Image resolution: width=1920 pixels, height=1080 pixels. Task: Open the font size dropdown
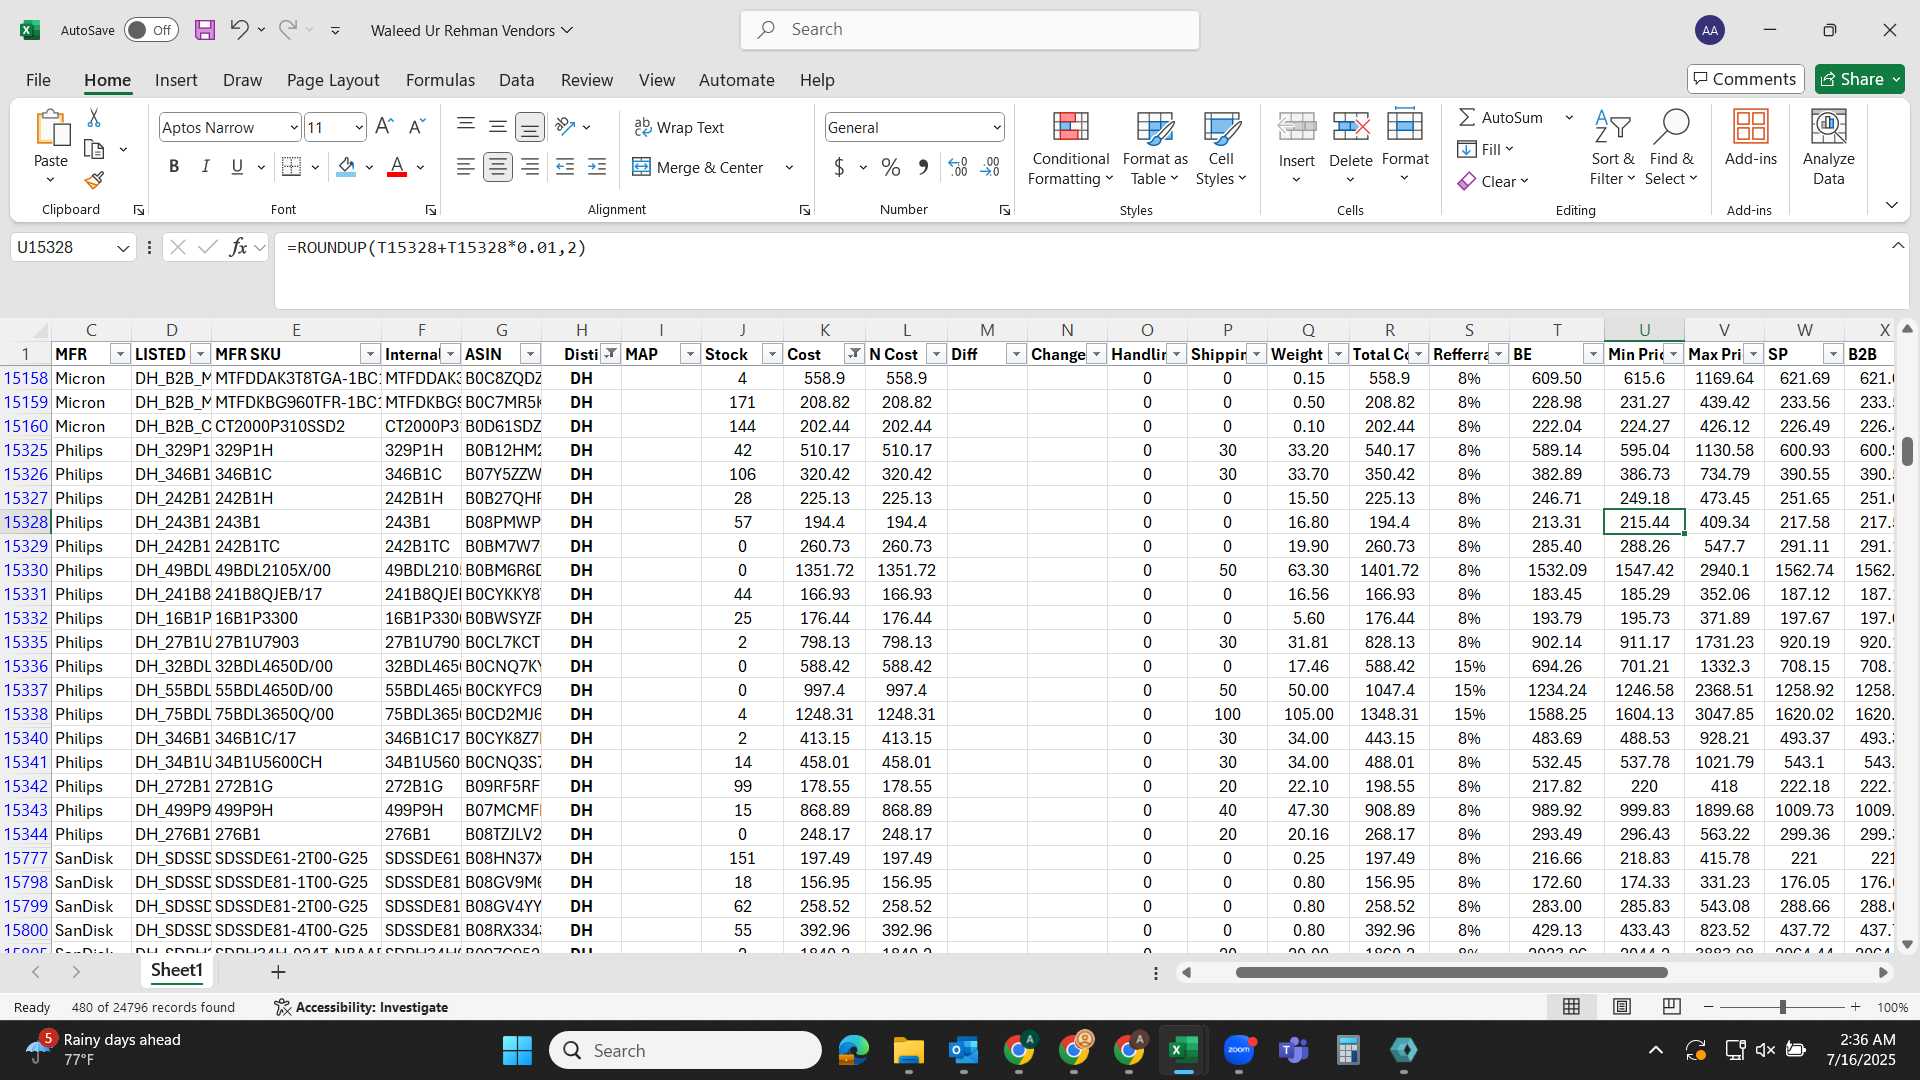coord(359,127)
